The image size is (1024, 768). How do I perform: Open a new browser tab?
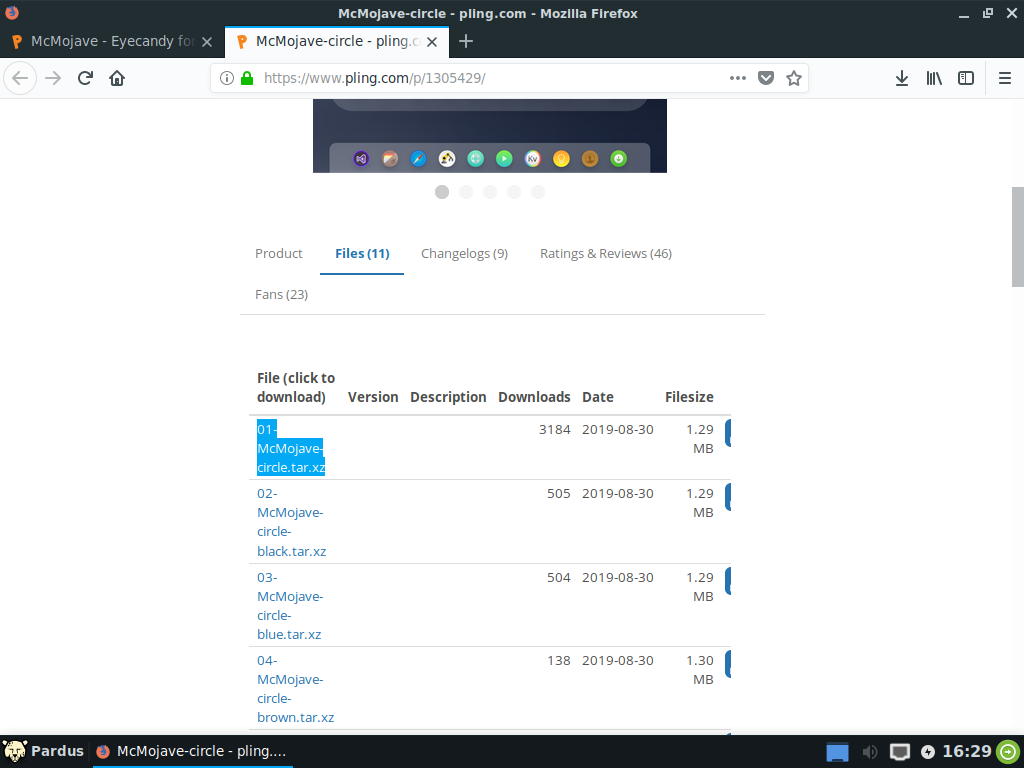coord(466,42)
